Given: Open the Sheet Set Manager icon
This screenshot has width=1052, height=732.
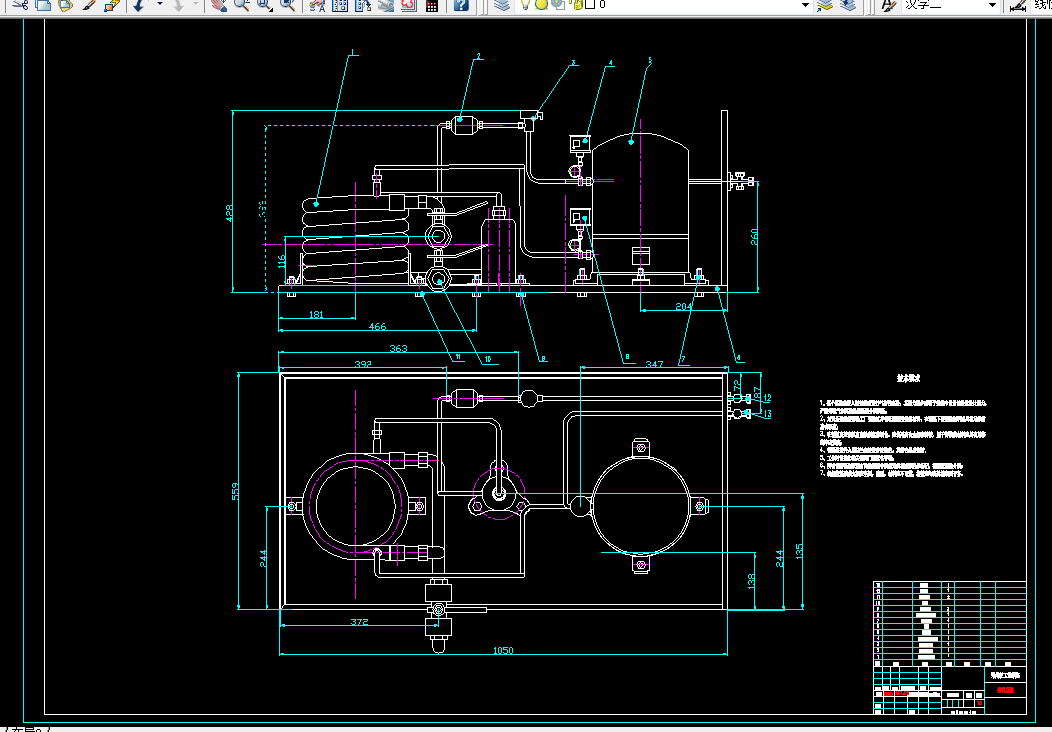Looking at the screenshot, I should 386,5.
